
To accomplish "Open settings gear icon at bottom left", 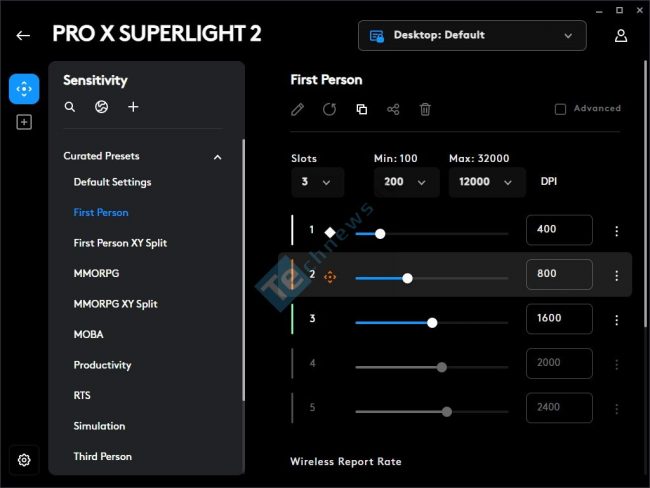I will coord(24,460).
